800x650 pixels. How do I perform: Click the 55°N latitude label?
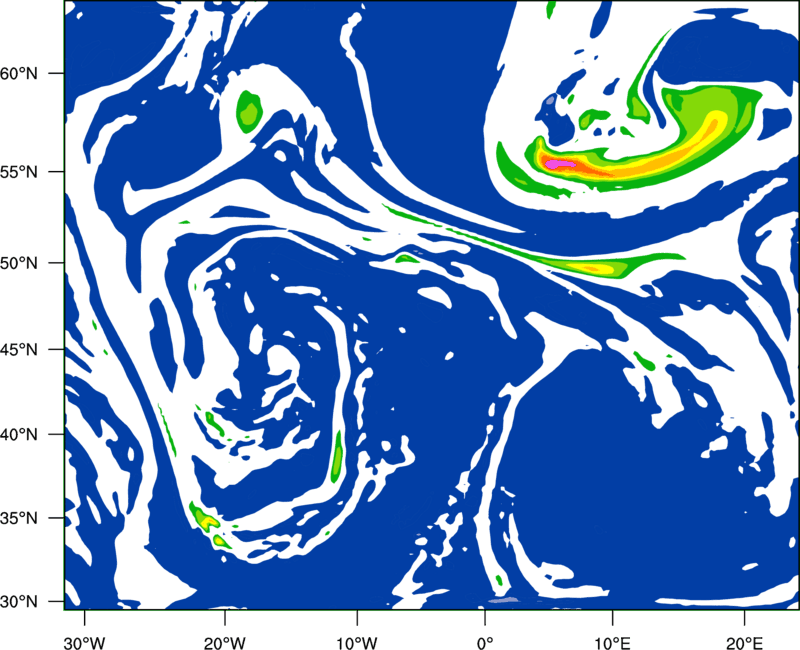click(19, 172)
